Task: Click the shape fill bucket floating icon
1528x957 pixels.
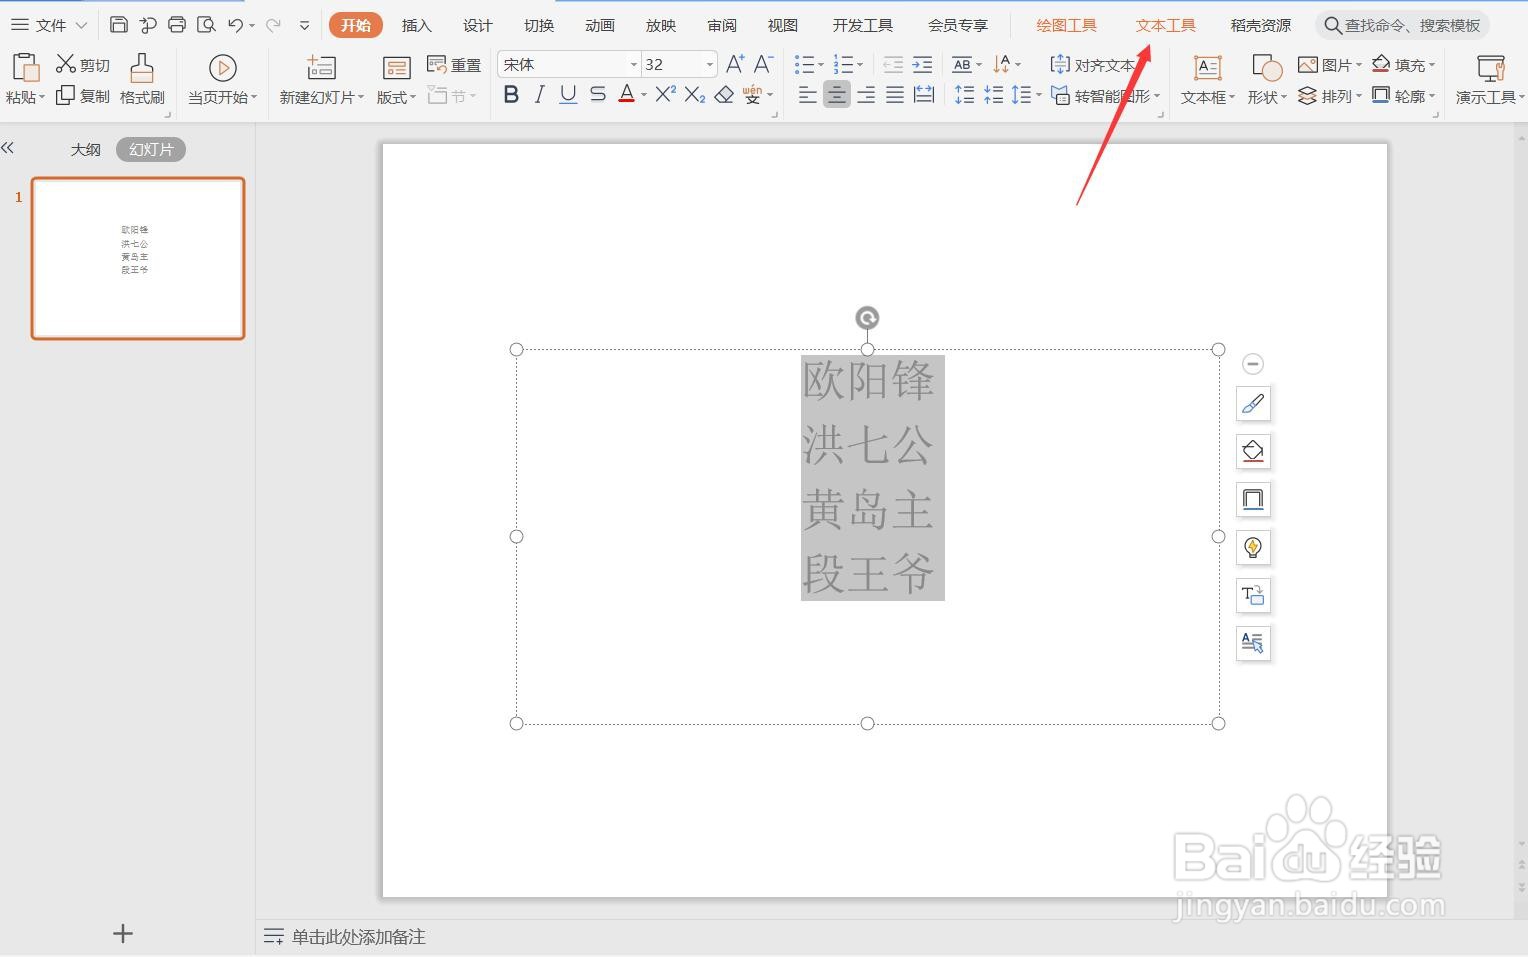Action: click(1253, 451)
